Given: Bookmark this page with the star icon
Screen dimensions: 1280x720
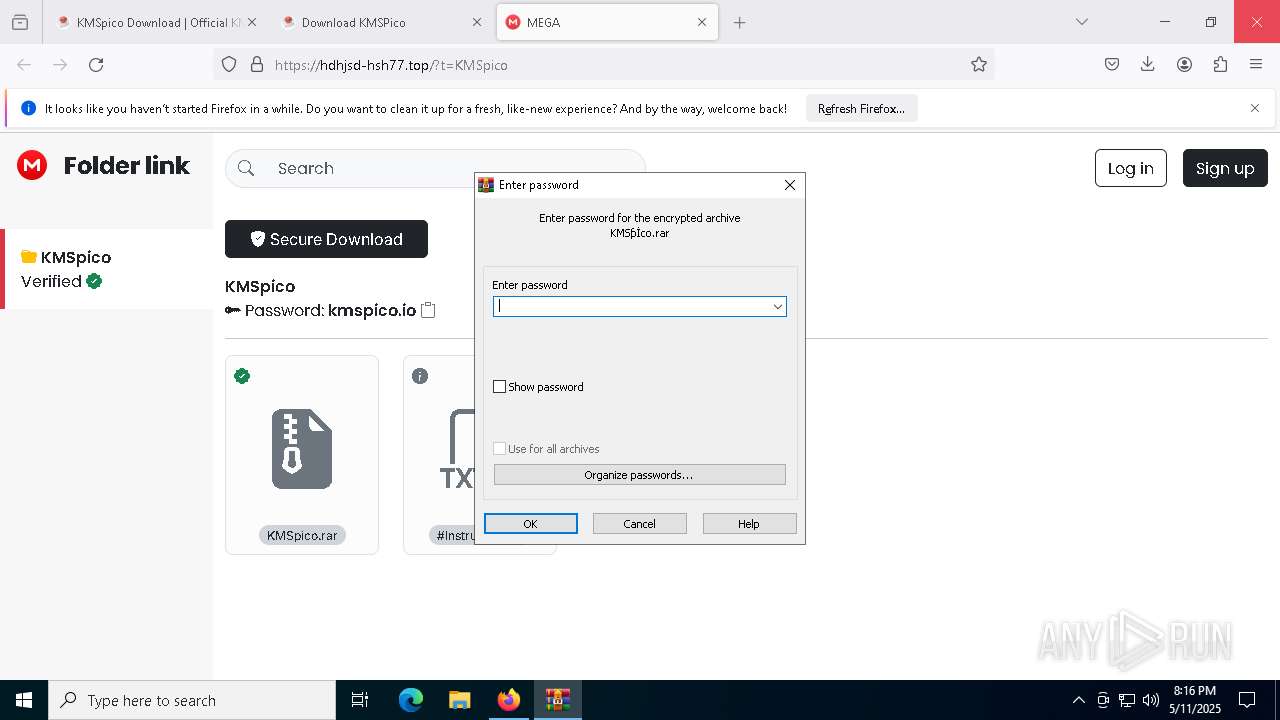Looking at the screenshot, I should pyautogui.click(x=979, y=65).
